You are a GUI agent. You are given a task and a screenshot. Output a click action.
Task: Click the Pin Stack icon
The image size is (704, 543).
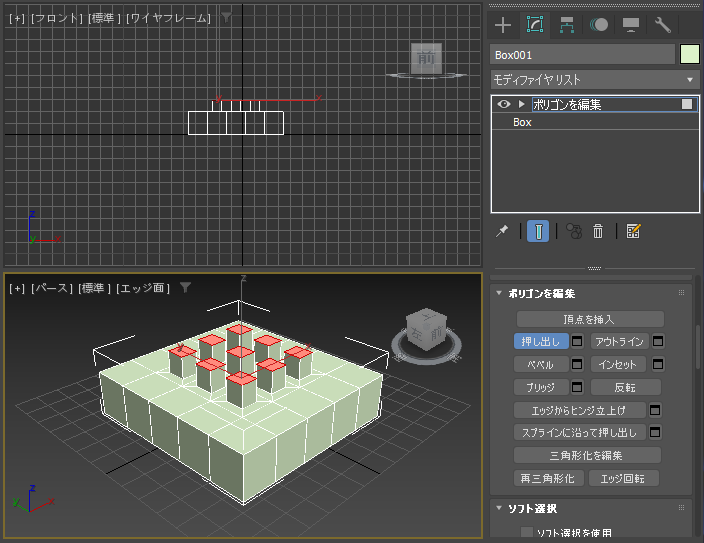(x=502, y=231)
